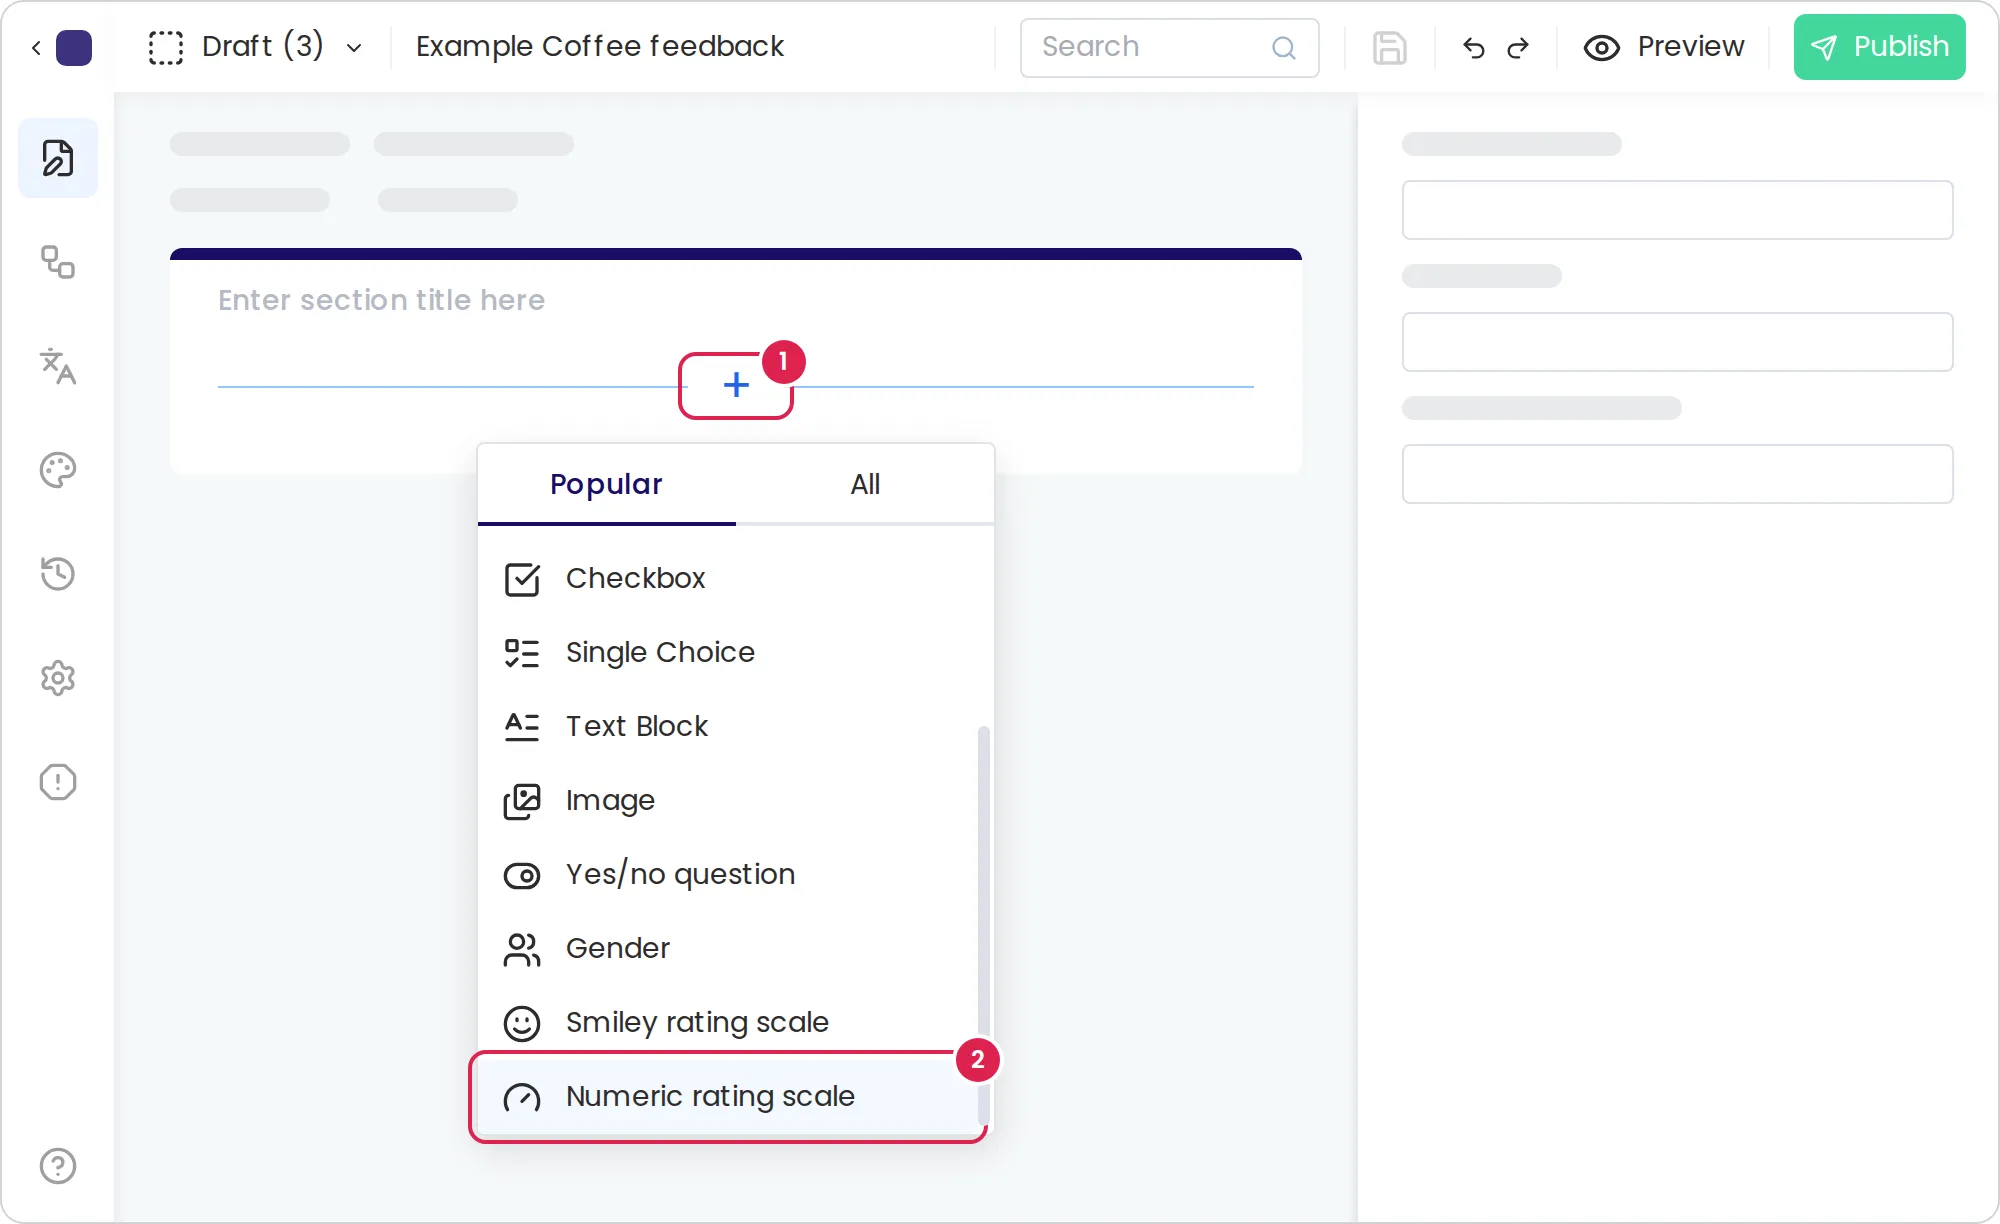Click the search magnifier icon

point(1284,47)
